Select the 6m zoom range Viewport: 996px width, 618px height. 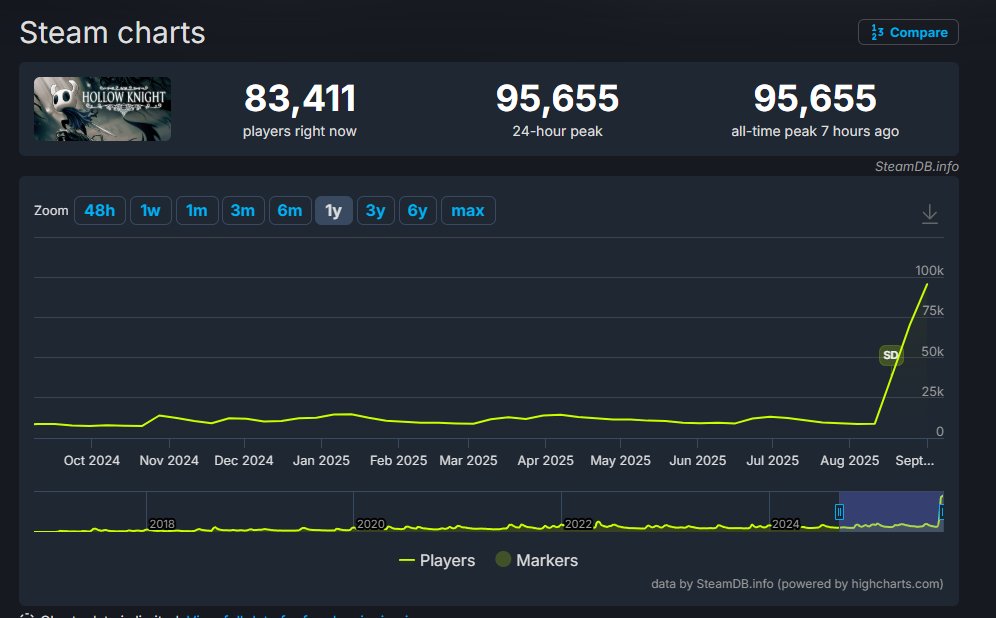(x=290, y=211)
